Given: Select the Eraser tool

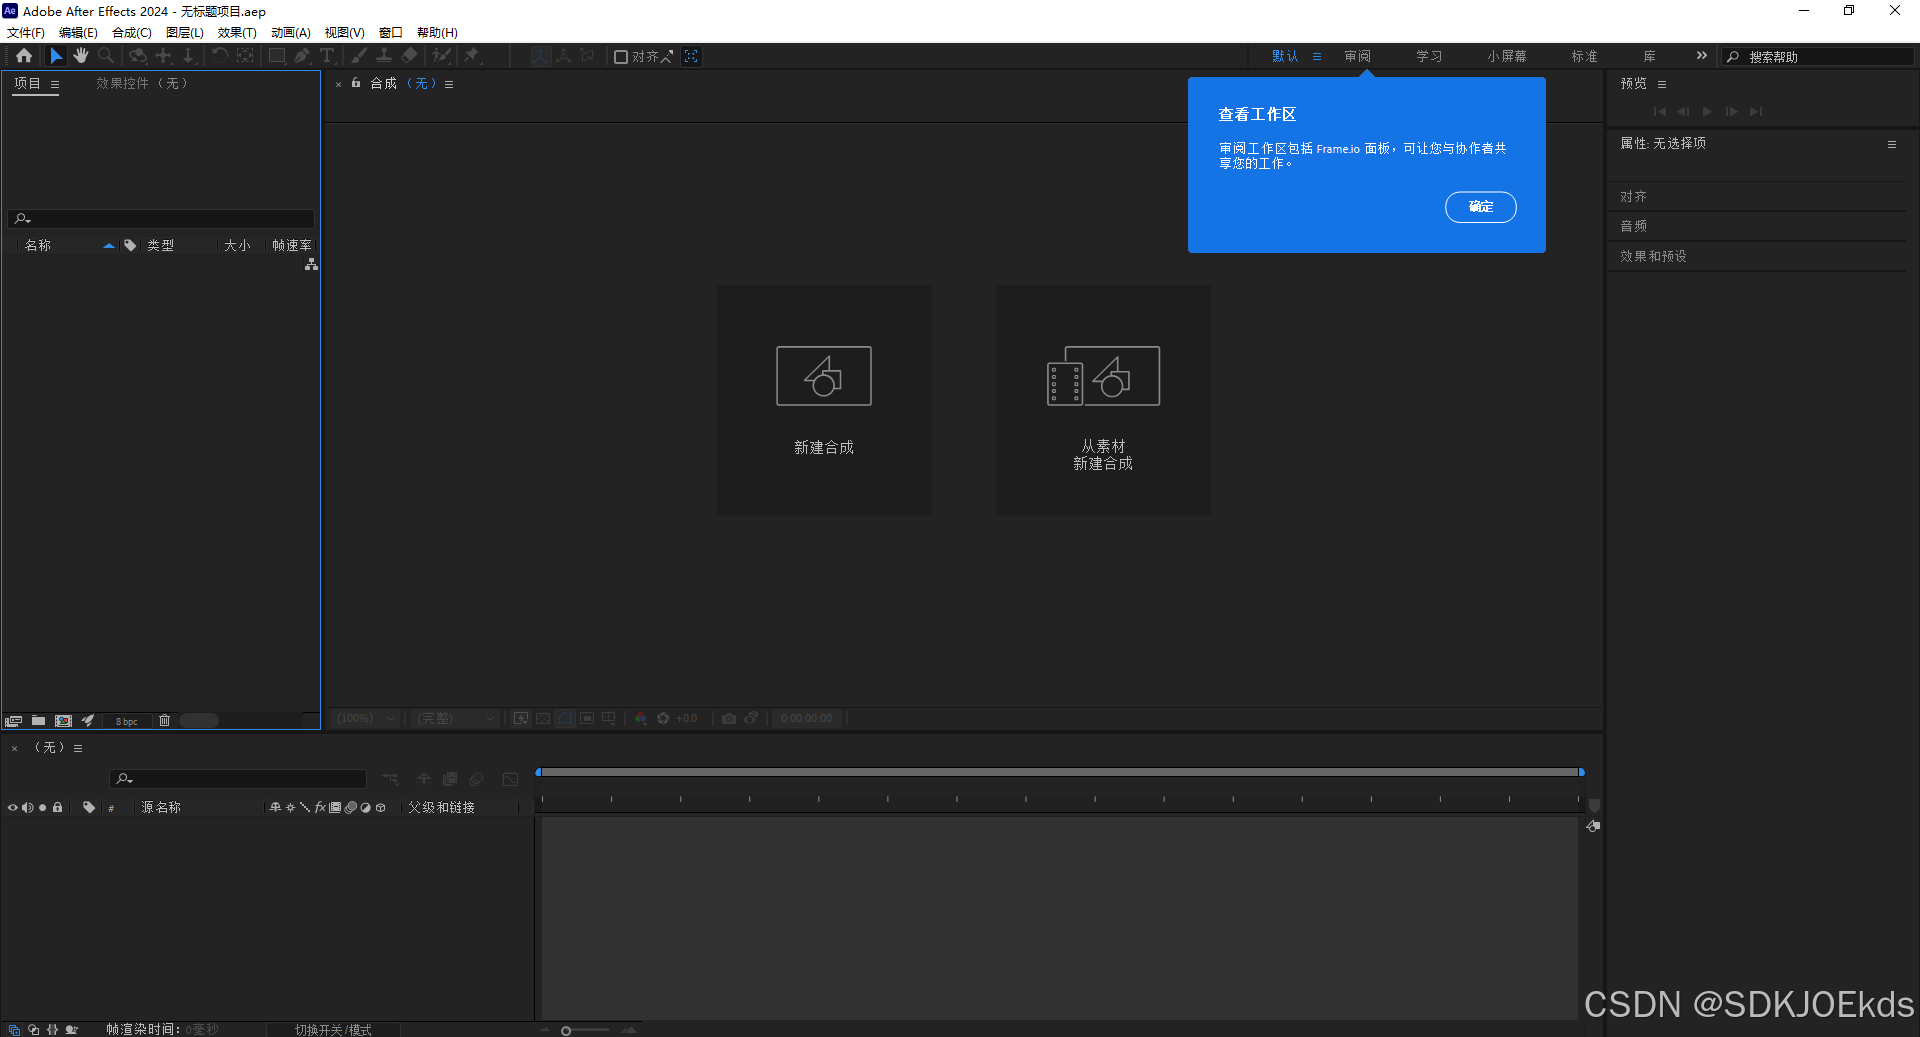Looking at the screenshot, I should click(x=409, y=56).
